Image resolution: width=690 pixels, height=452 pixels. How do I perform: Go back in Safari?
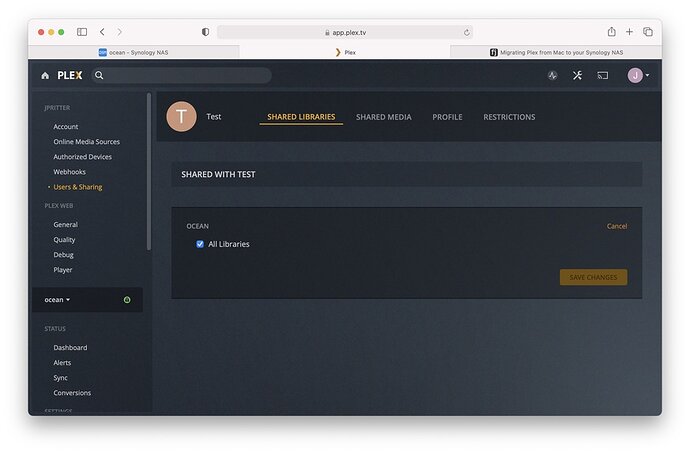point(102,32)
